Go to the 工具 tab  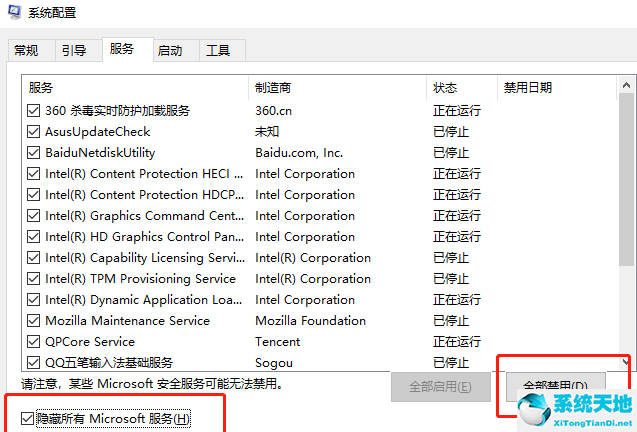(x=218, y=50)
